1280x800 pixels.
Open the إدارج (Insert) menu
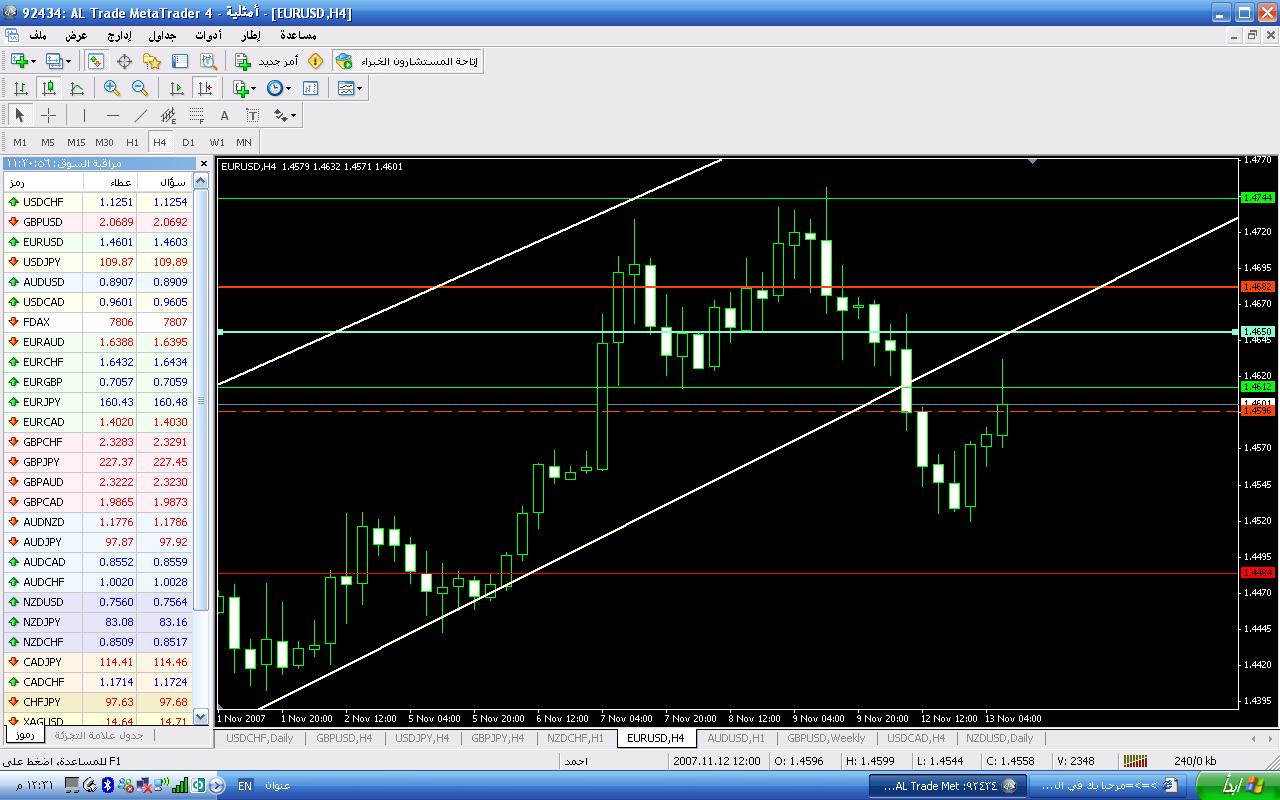point(120,36)
